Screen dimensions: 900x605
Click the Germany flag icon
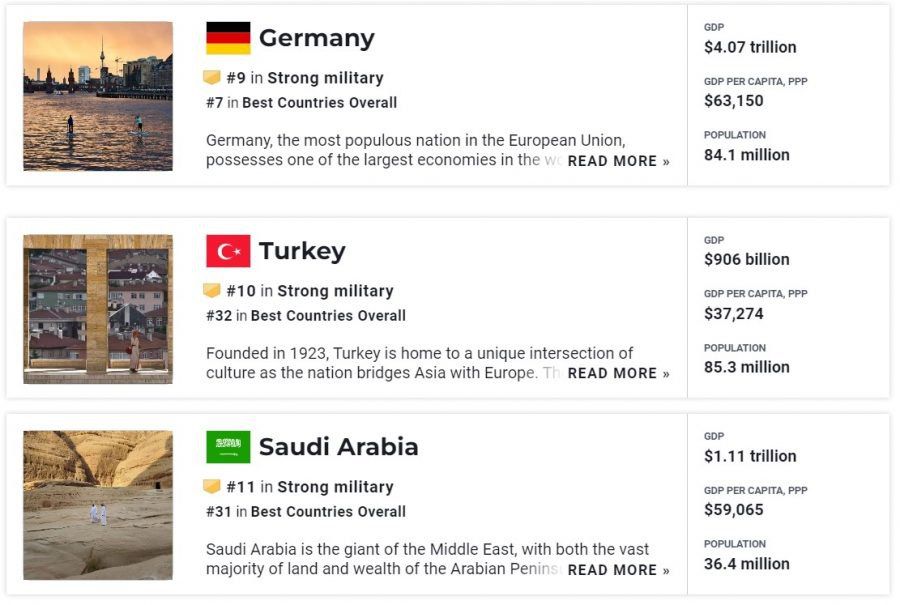click(x=228, y=38)
